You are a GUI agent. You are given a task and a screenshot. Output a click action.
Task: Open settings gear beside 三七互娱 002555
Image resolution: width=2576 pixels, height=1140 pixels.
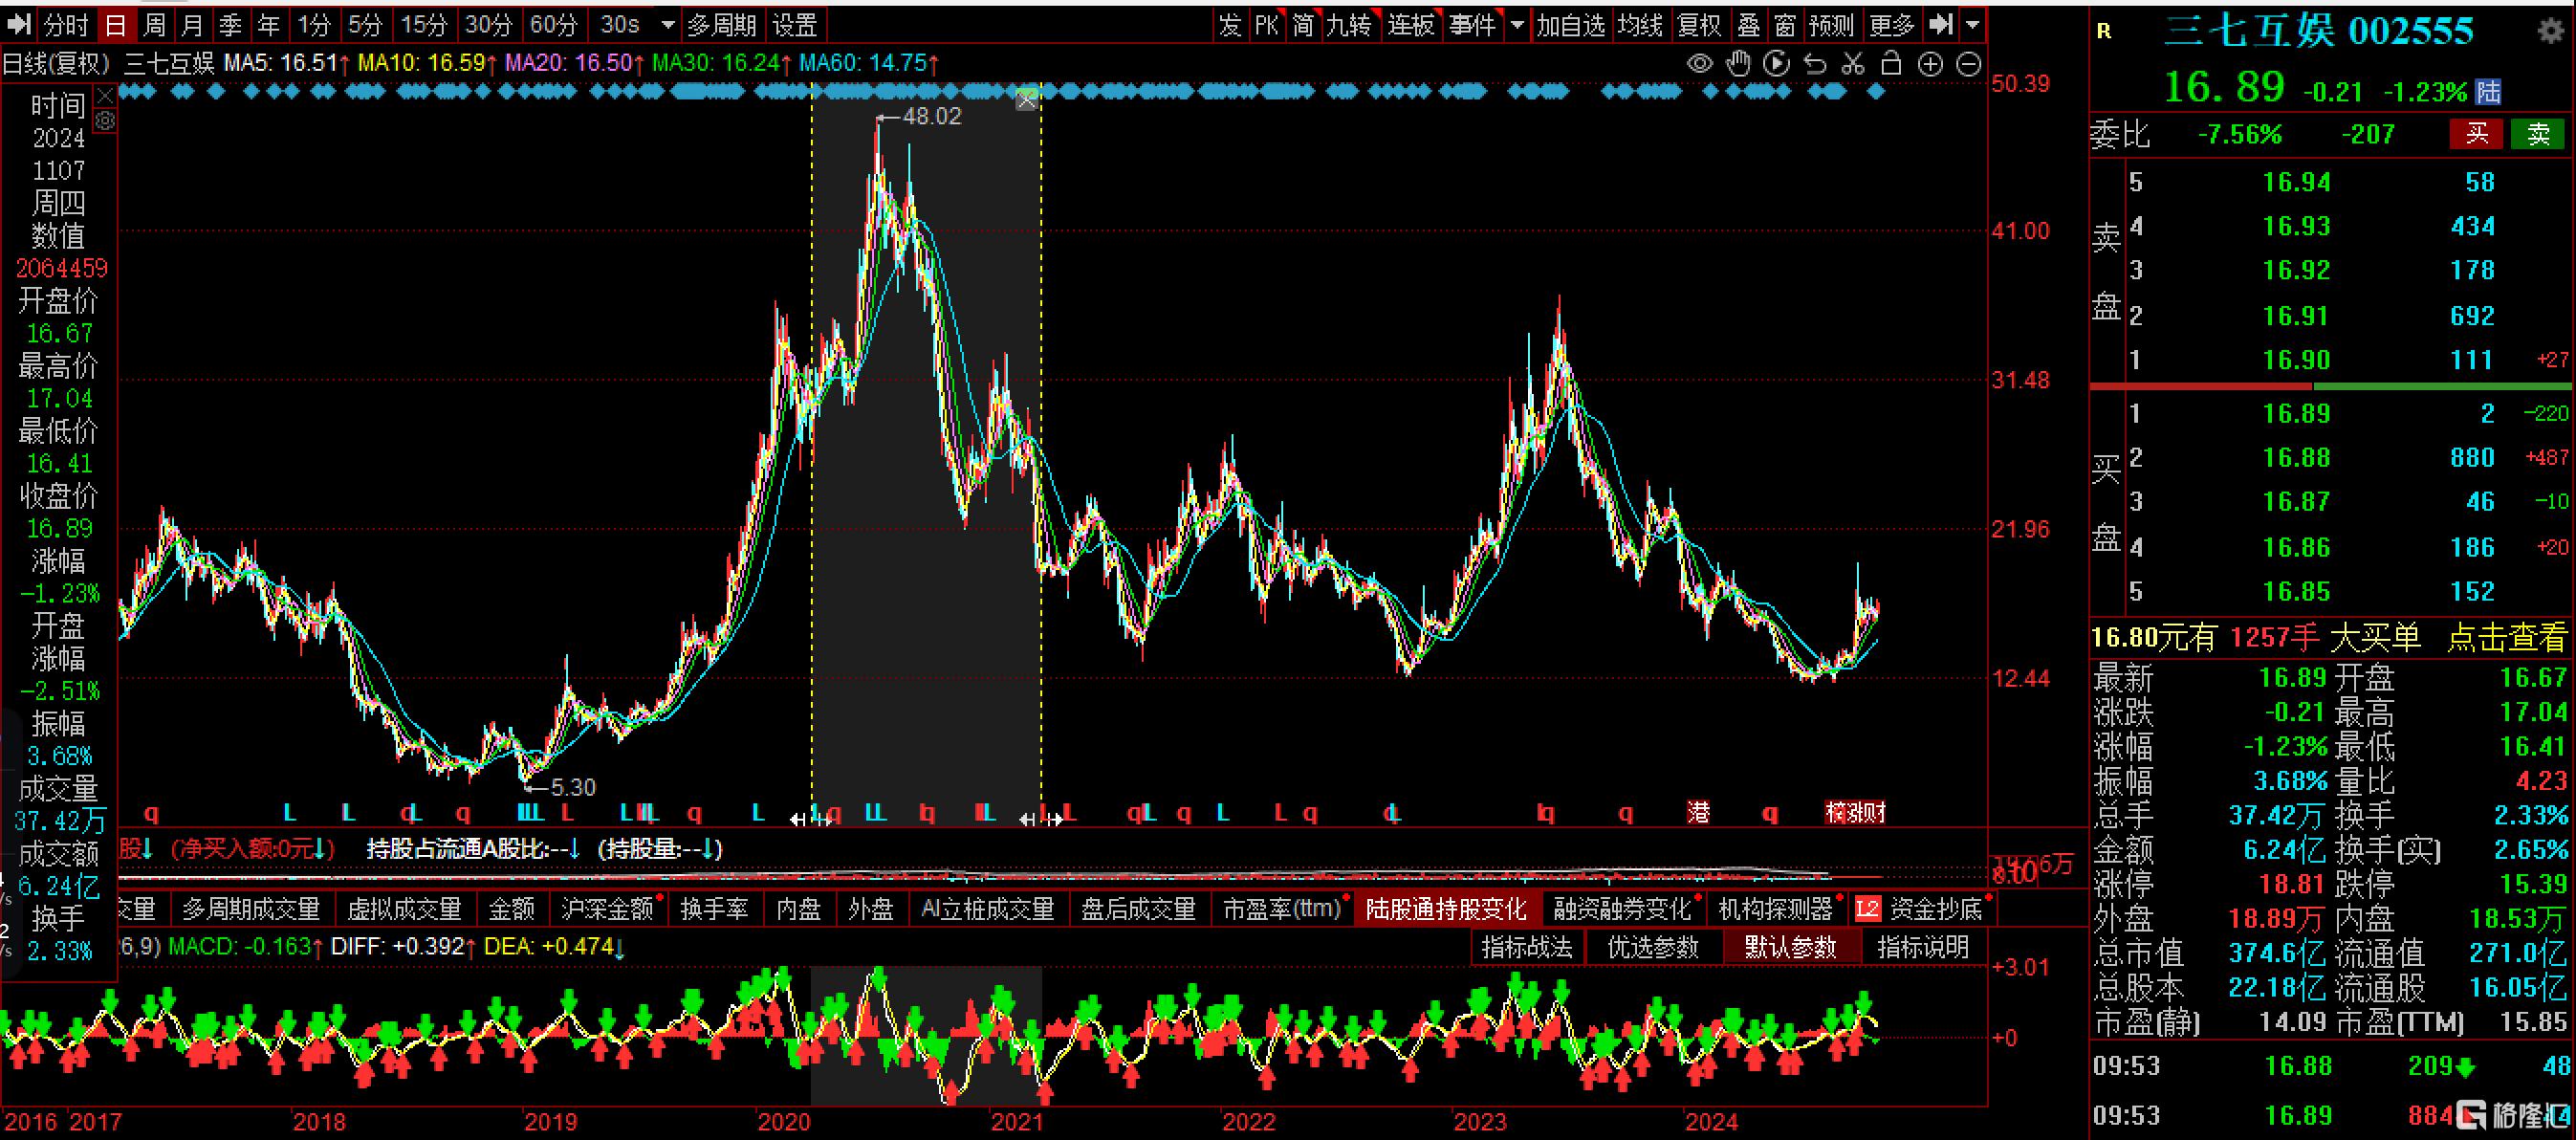pyautogui.click(x=2551, y=31)
